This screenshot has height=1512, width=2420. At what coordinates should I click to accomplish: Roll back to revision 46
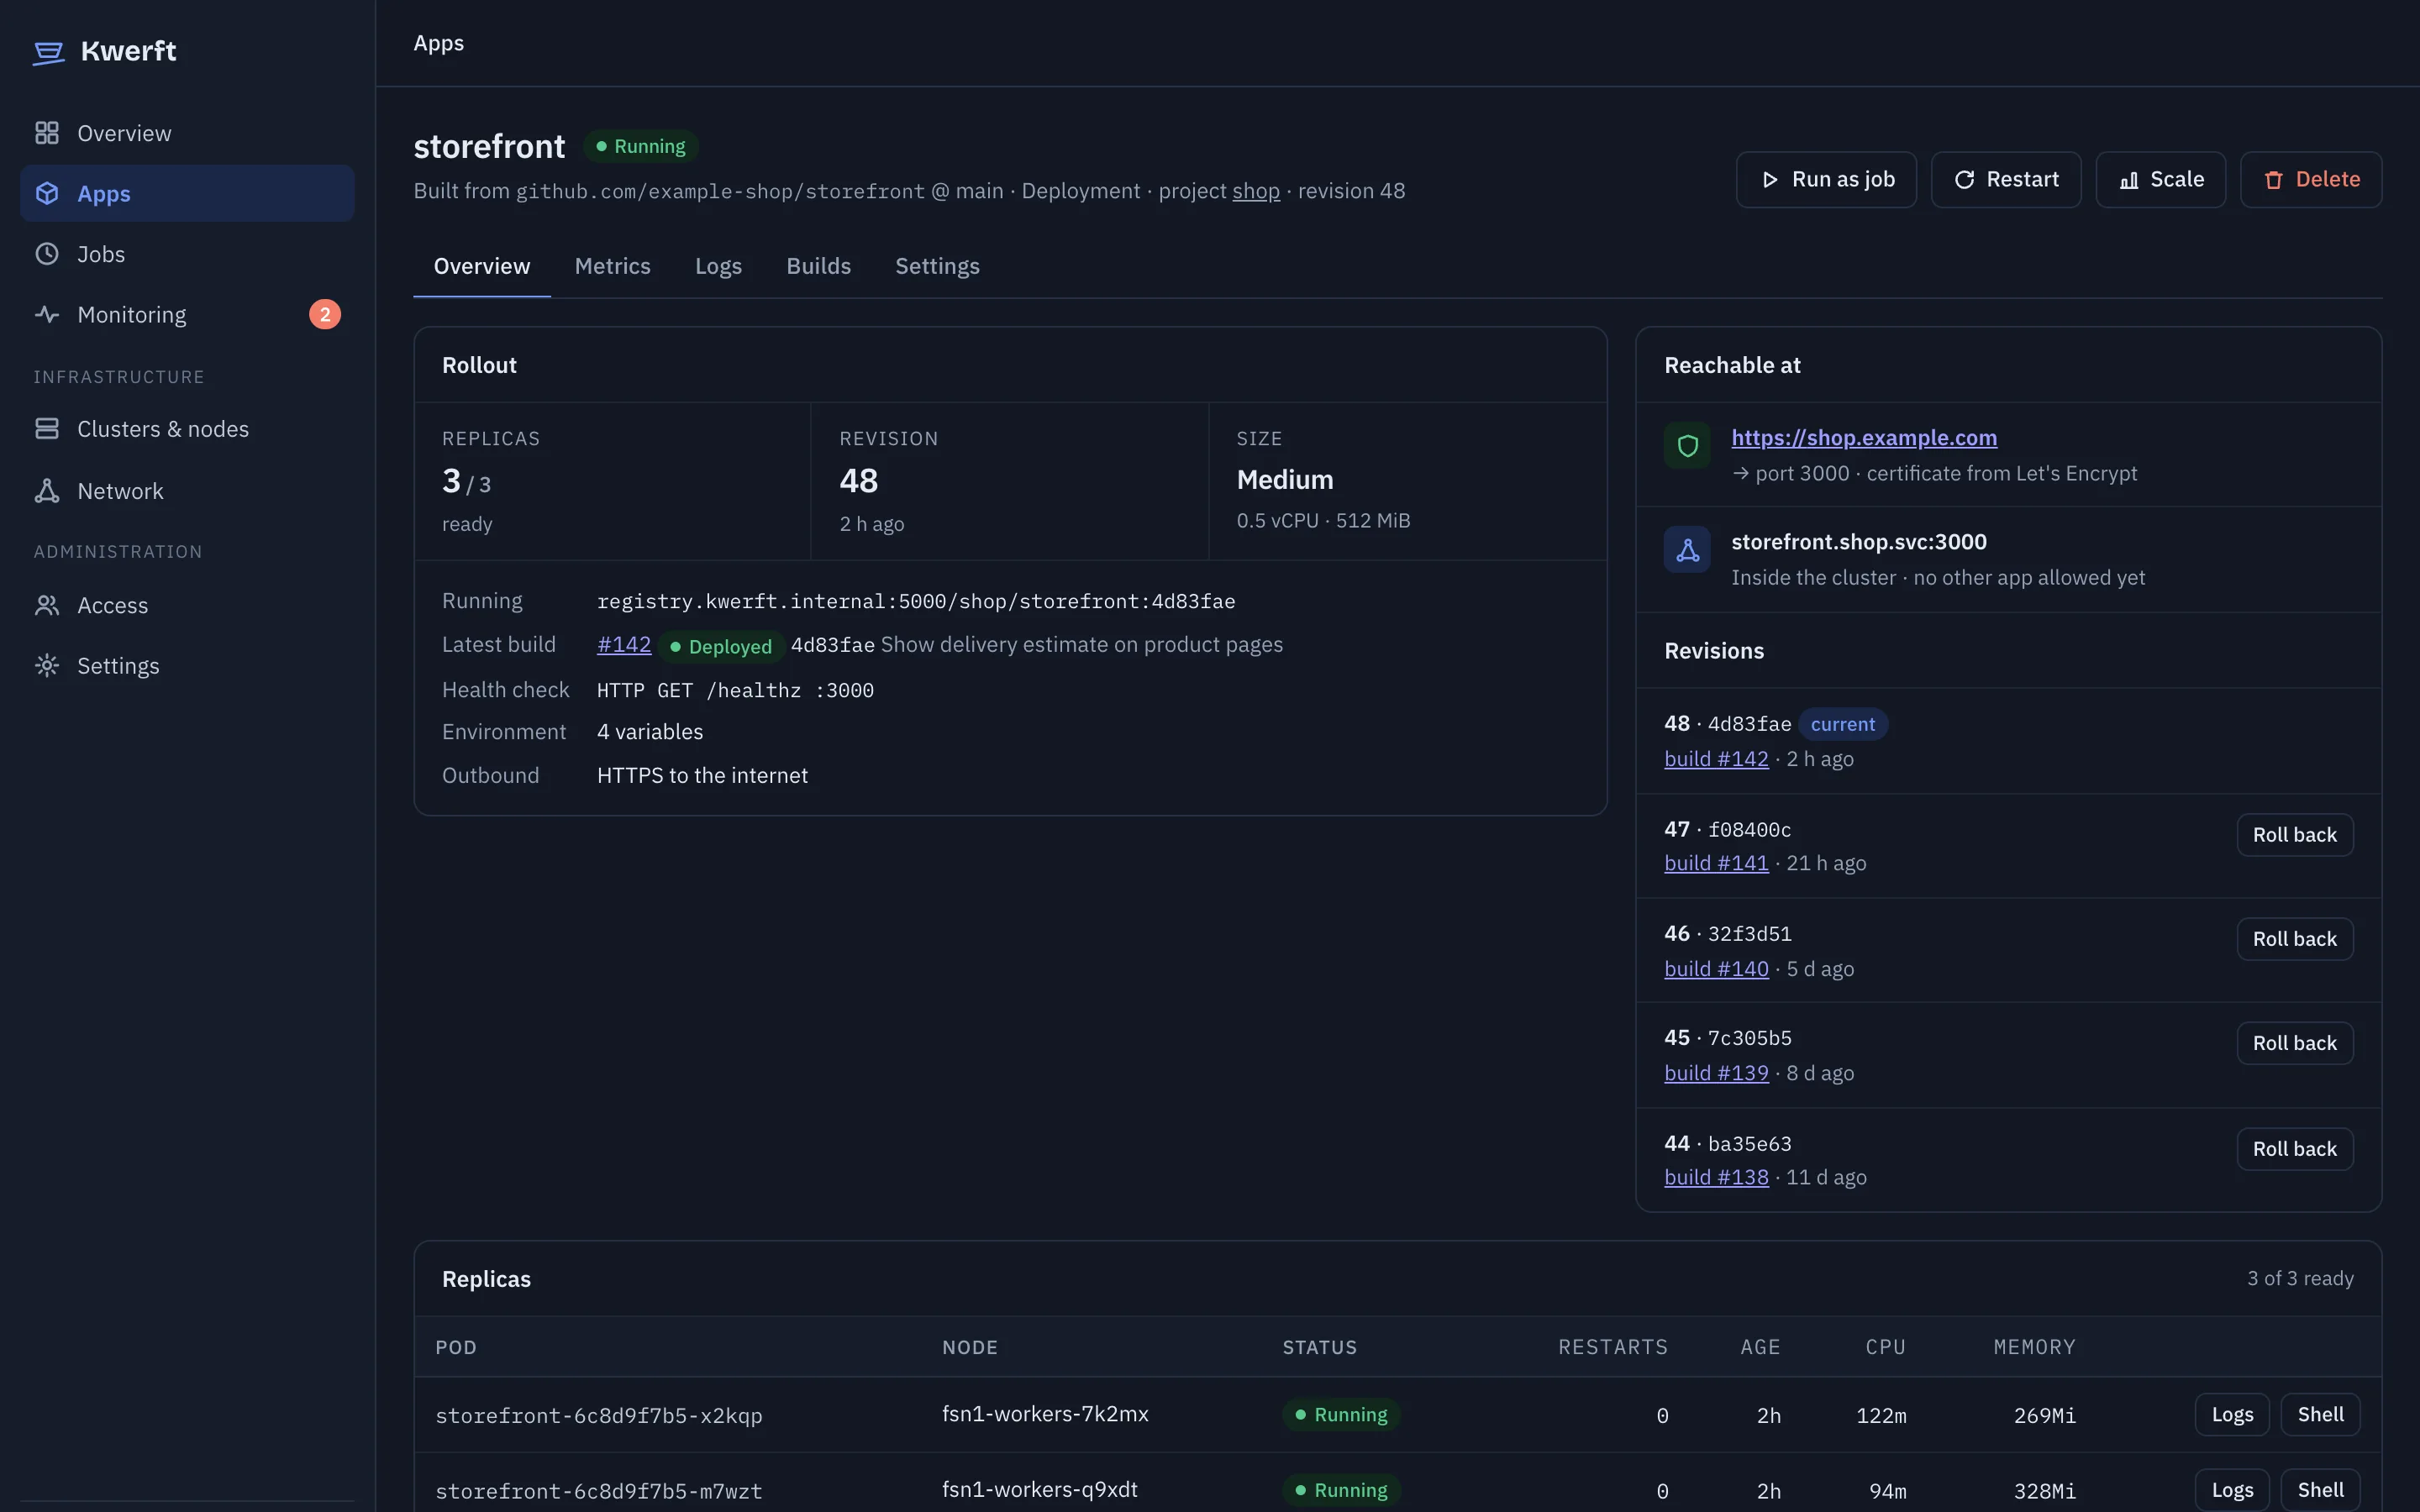(2295, 939)
